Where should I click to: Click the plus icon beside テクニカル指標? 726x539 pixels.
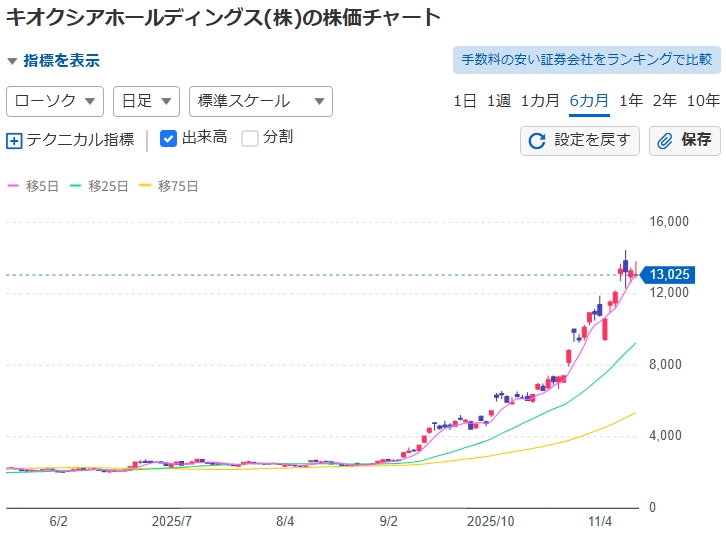coord(14,141)
